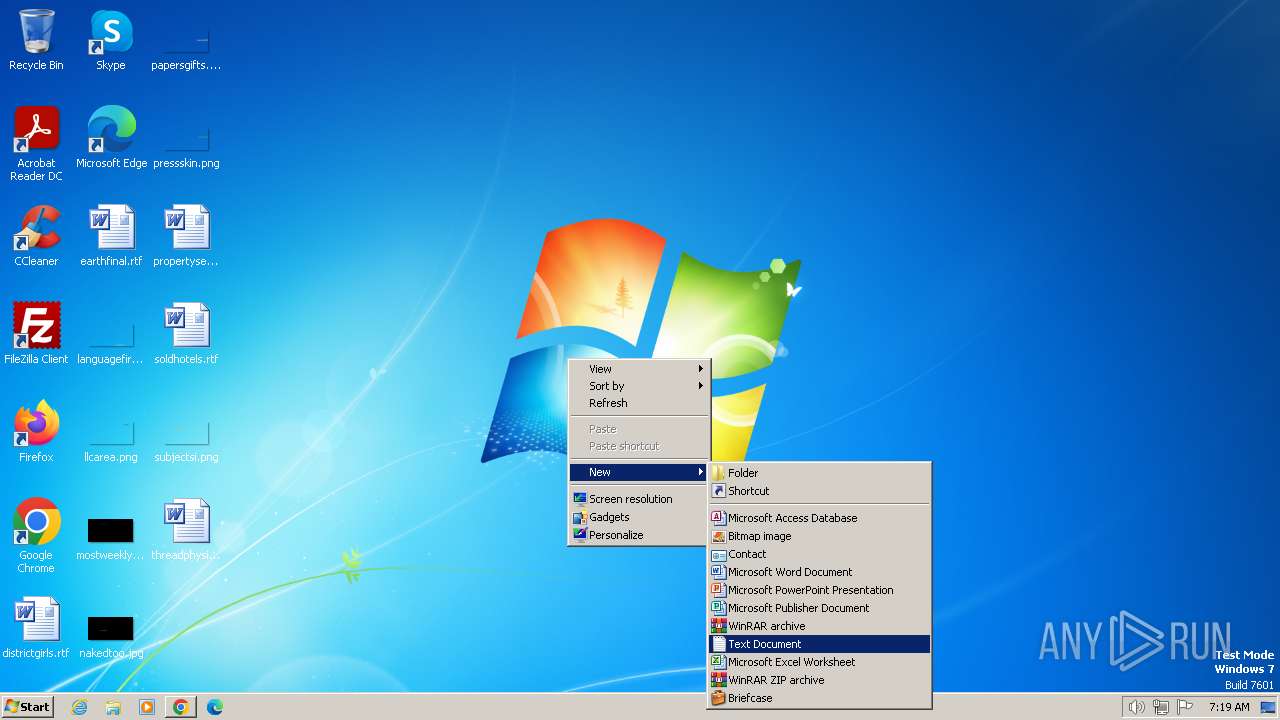The image size is (1280, 720).
Task: Select the Microsoft Edge desktop shortcut
Action: pyautogui.click(x=111, y=137)
